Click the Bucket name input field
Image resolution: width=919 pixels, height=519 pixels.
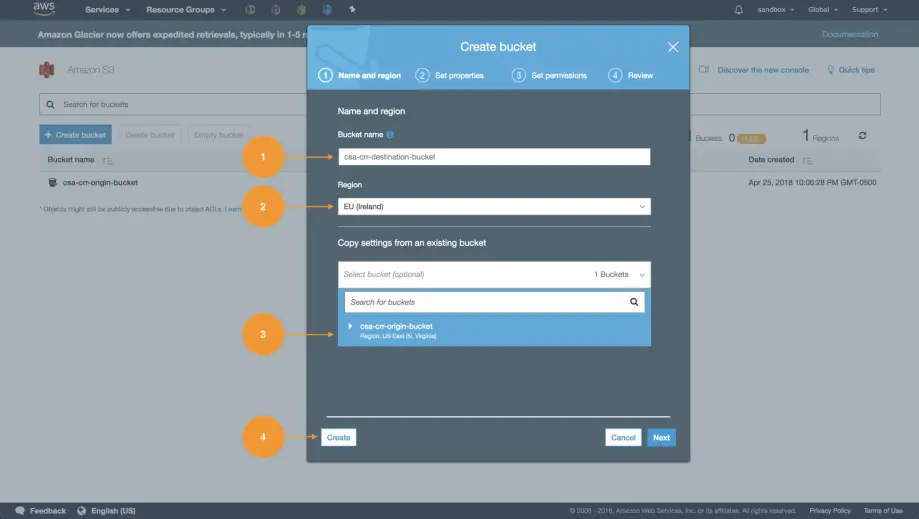tap(494, 157)
